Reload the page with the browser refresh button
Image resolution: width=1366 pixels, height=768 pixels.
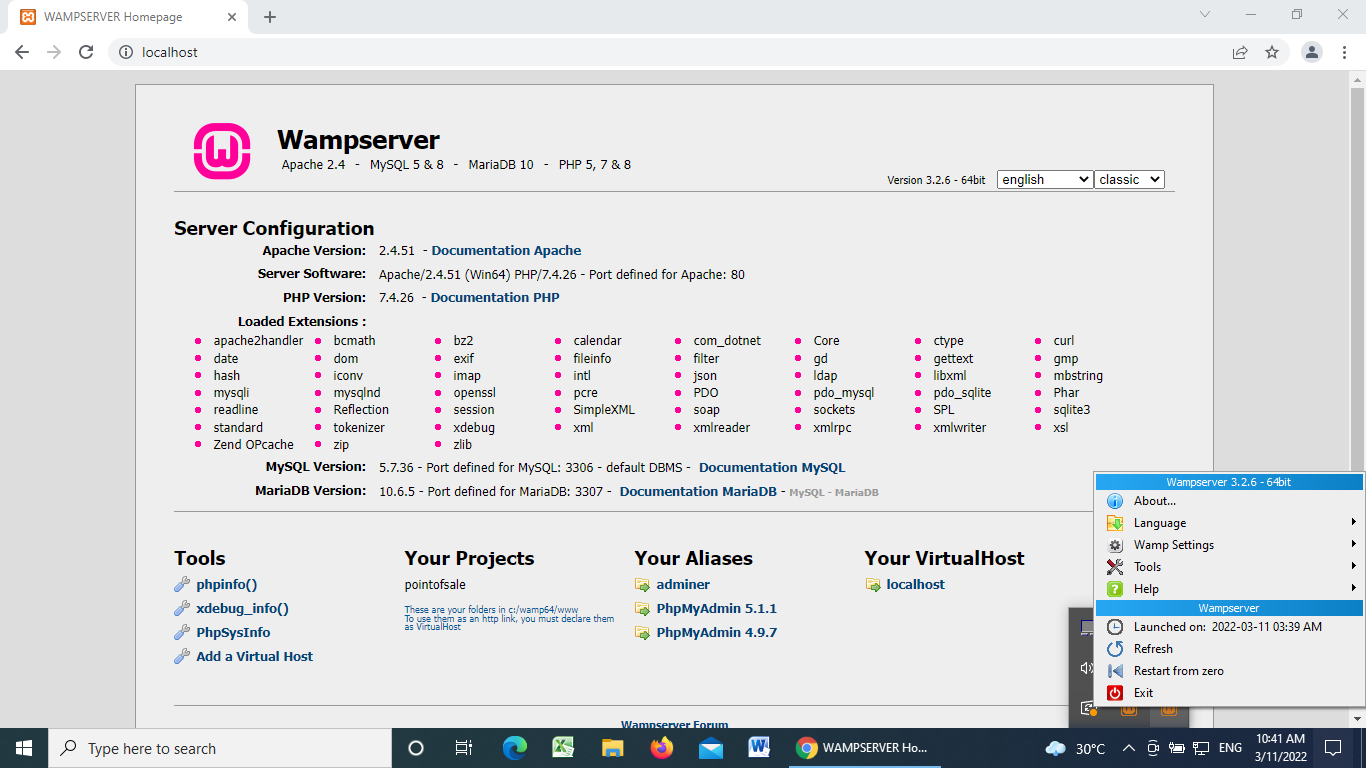coord(86,52)
